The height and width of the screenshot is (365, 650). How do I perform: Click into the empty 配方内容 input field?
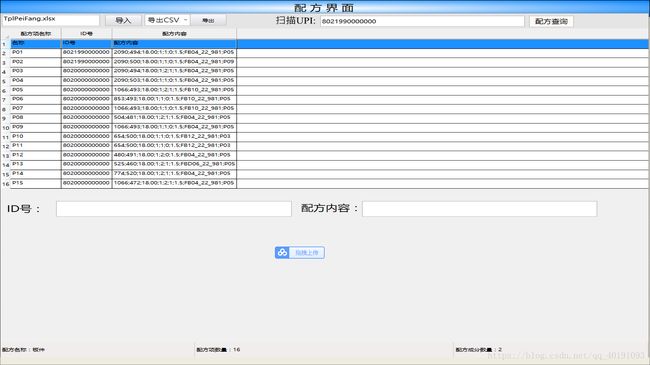point(480,209)
